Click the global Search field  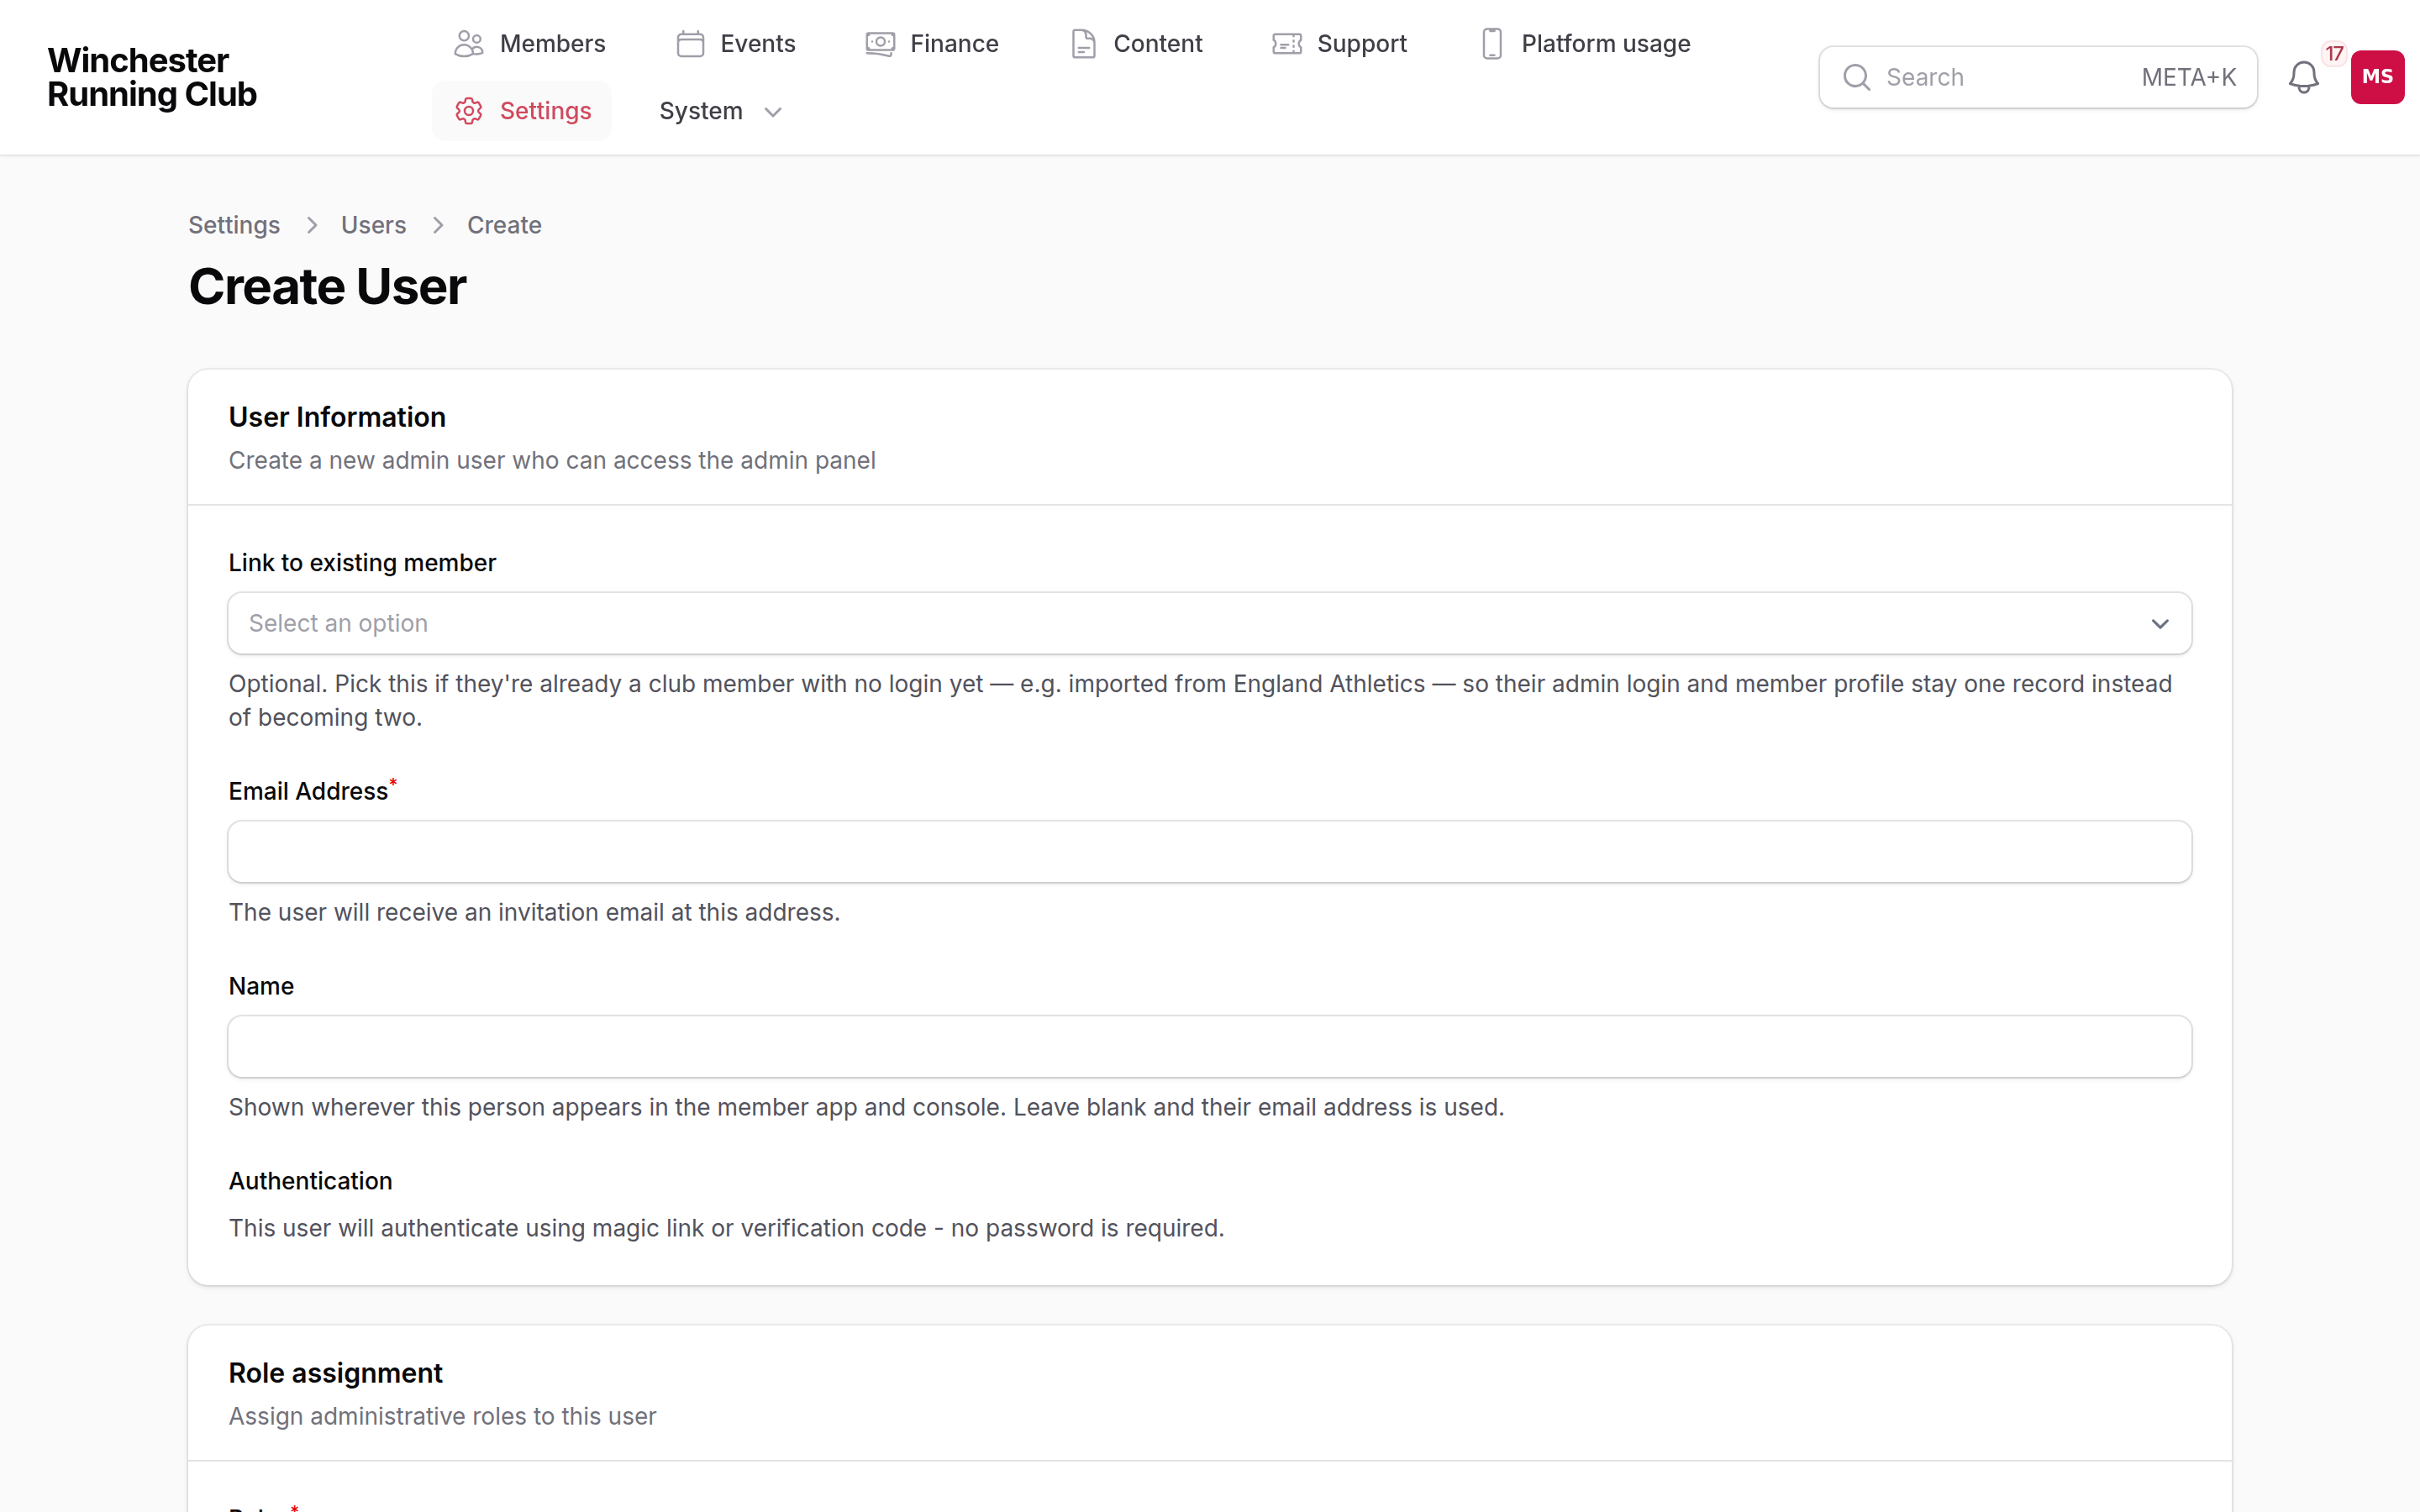pos(2037,77)
